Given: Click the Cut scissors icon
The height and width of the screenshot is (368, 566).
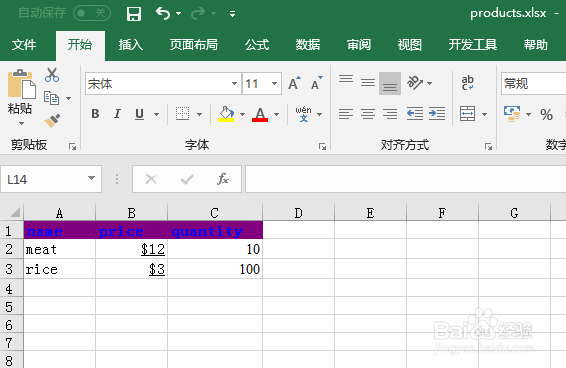Looking at the screenshot, I should [x=52, y=75].
